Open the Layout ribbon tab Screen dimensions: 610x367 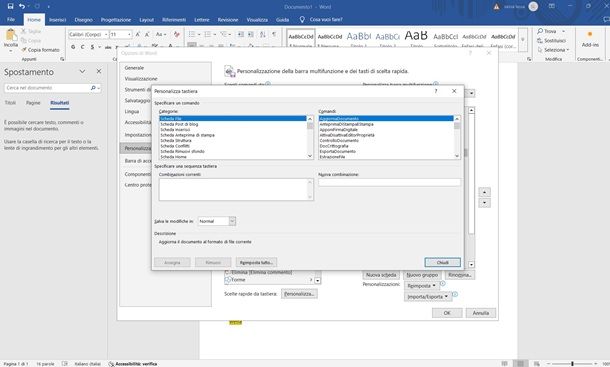click(147, 19)
